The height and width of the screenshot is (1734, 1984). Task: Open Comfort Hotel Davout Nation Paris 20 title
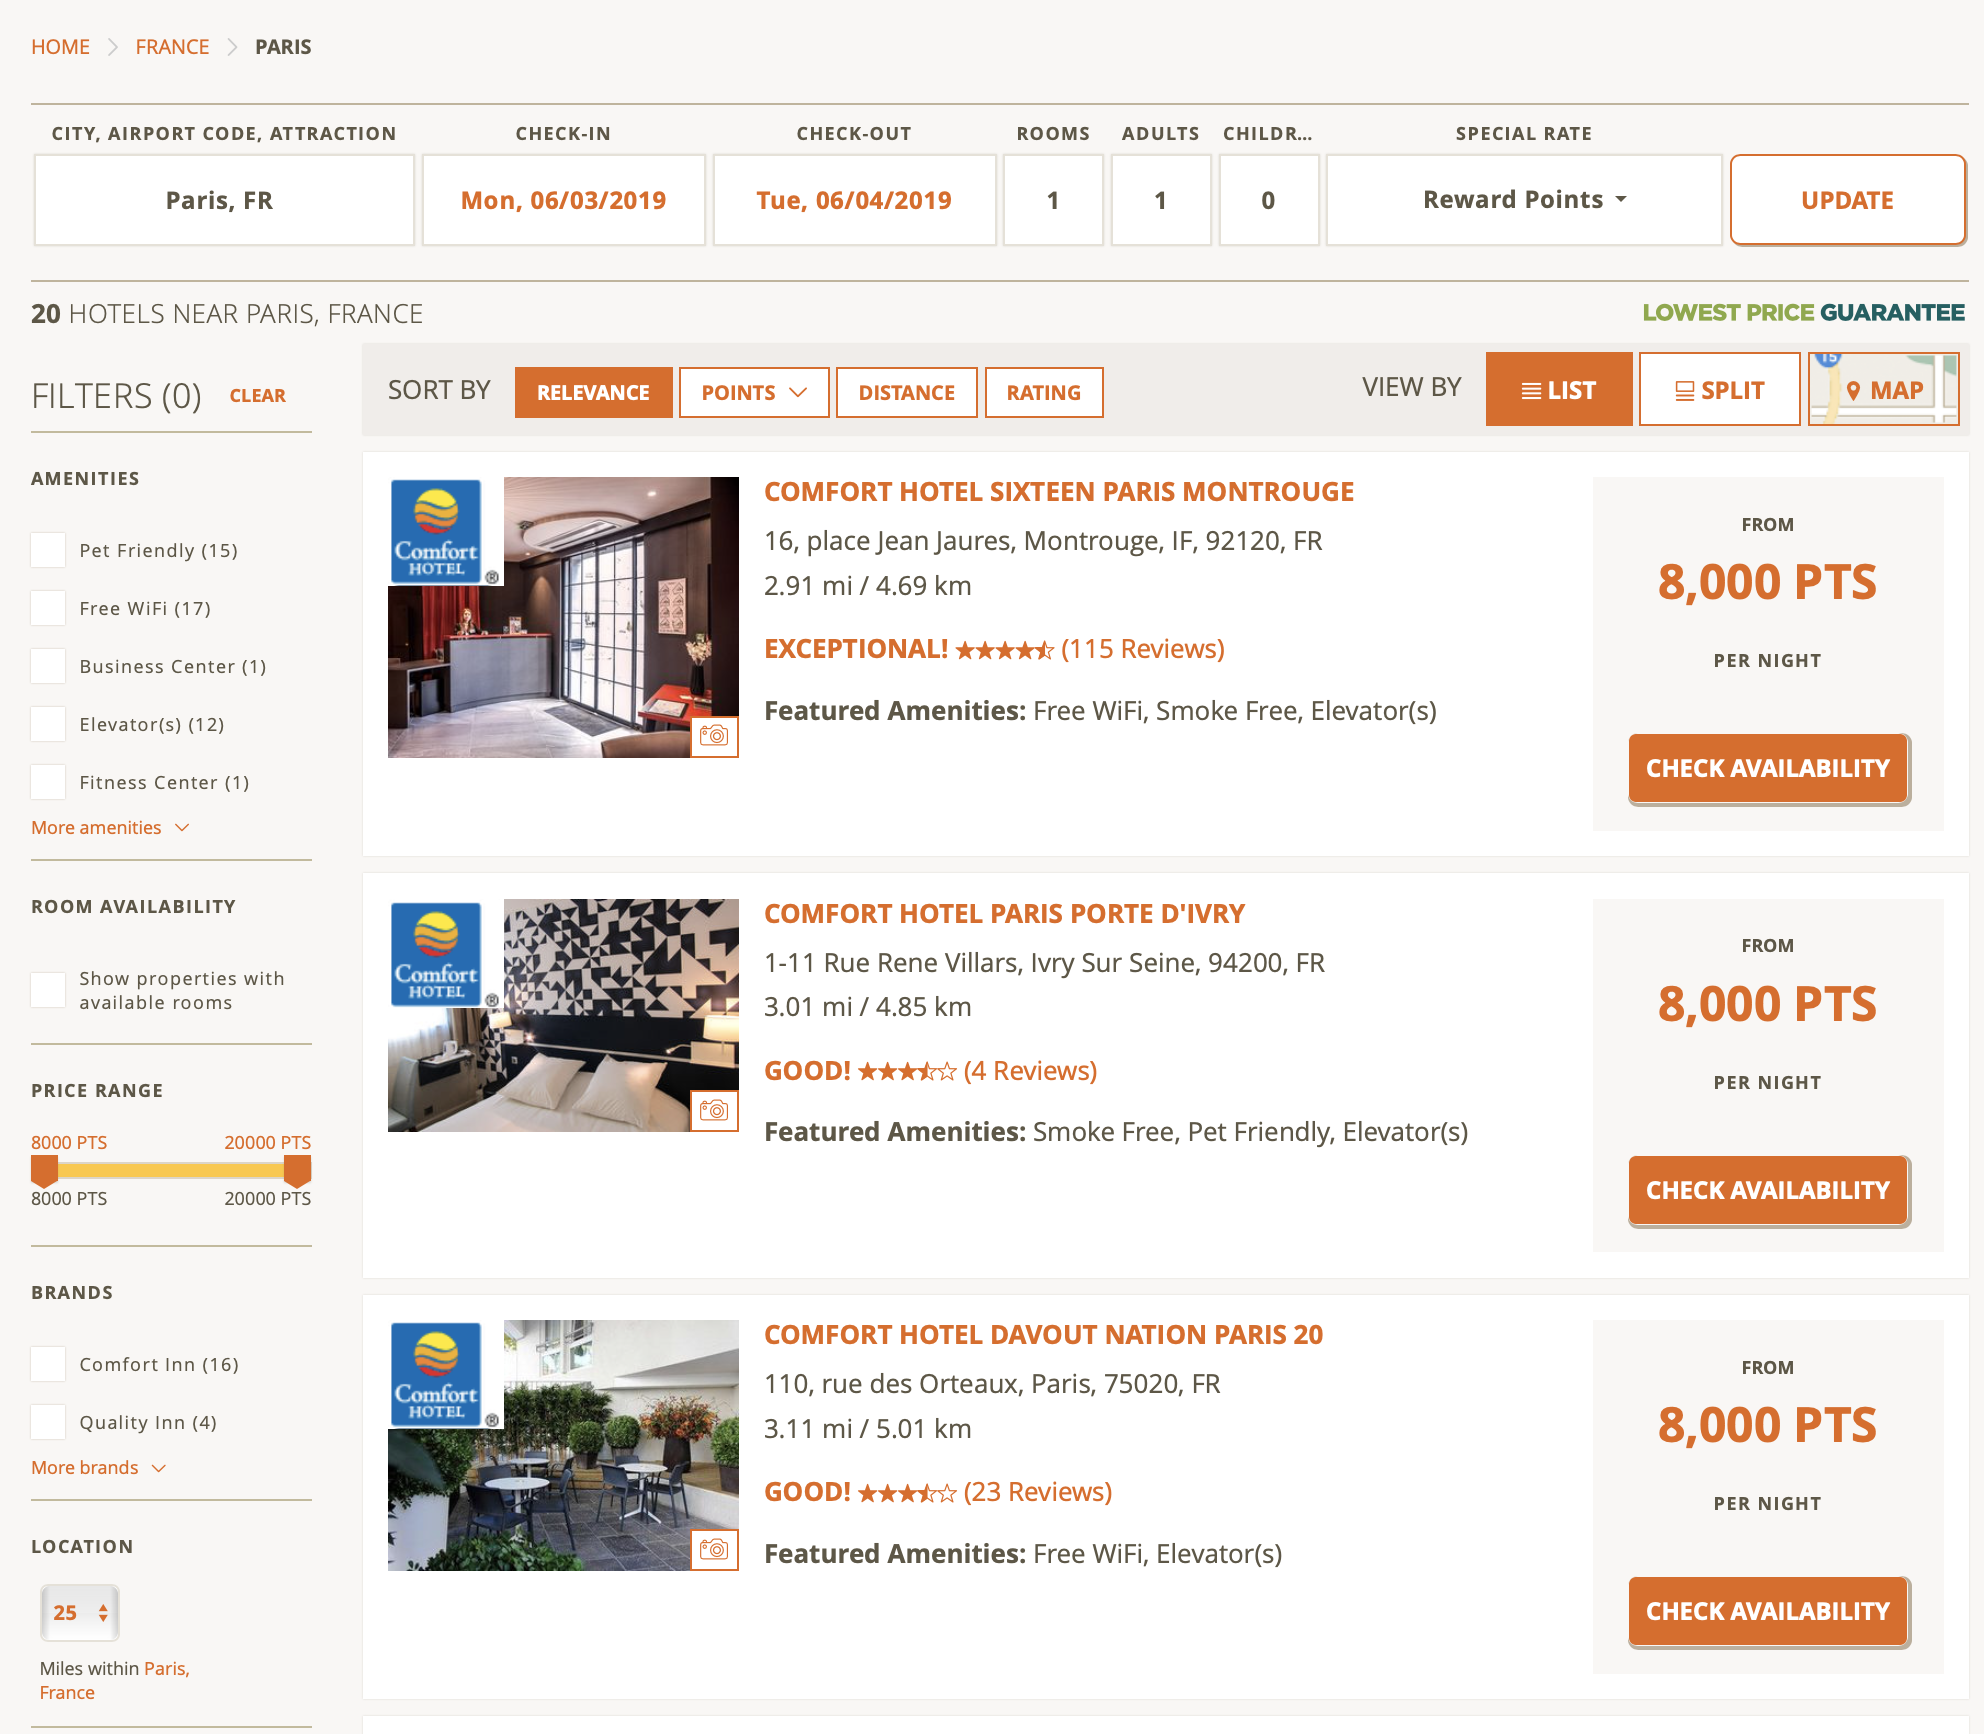pos(1043,1335)
